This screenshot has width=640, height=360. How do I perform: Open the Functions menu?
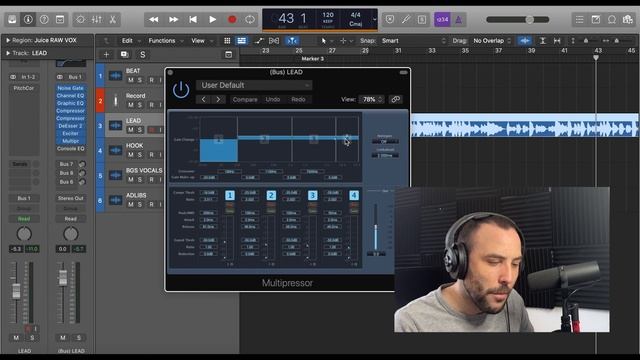pyautogui.click(x=162, y=41)
